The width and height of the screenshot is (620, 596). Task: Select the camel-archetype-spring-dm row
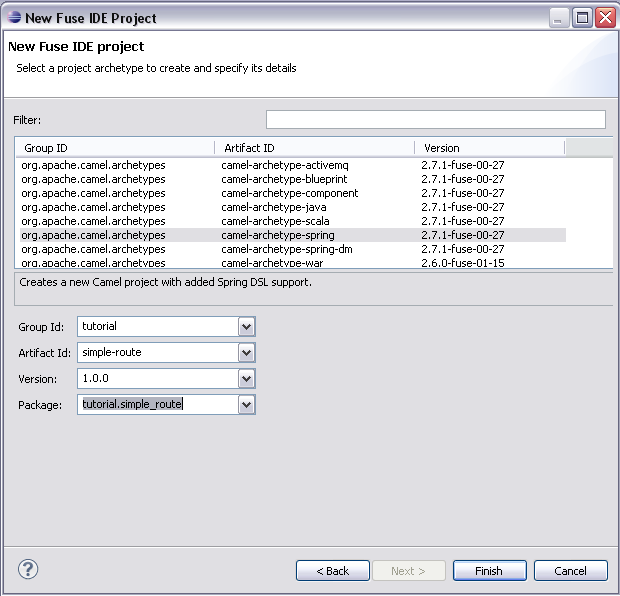[293, 249]
